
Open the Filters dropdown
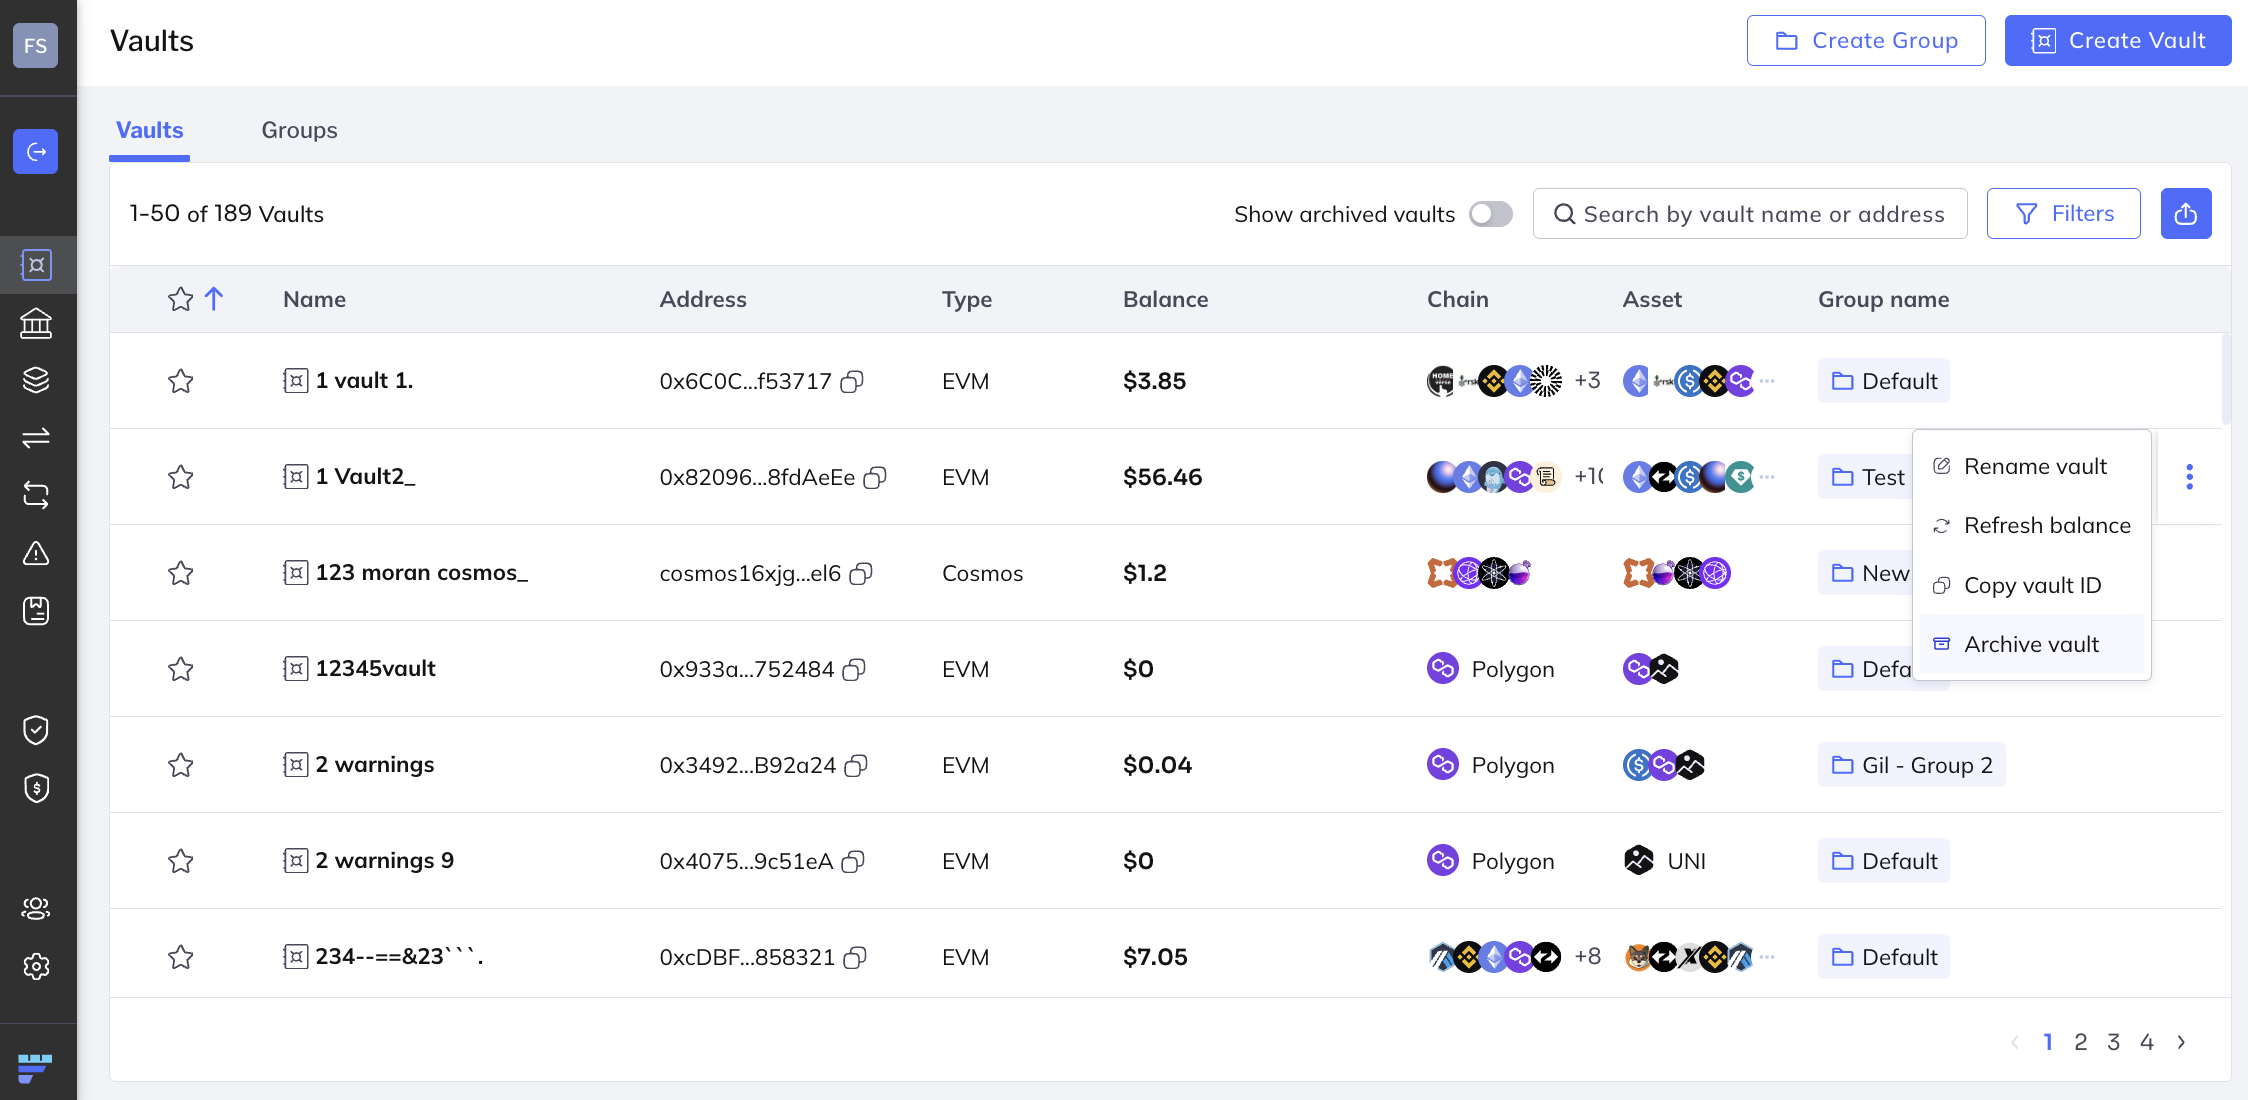2064,214
